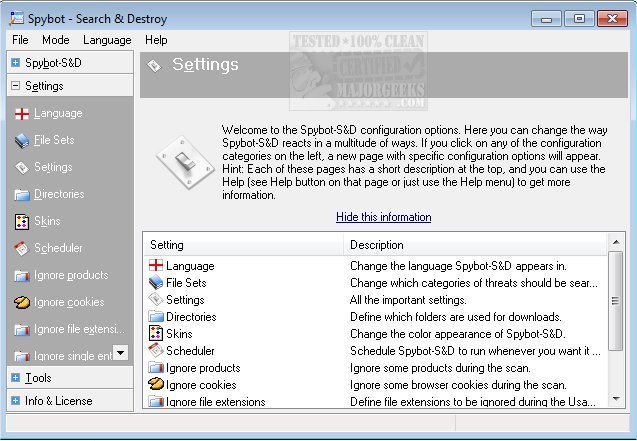
Task: Open the Ignore file extensi... page from the sidebar
Action: click(x=79, y=329)
